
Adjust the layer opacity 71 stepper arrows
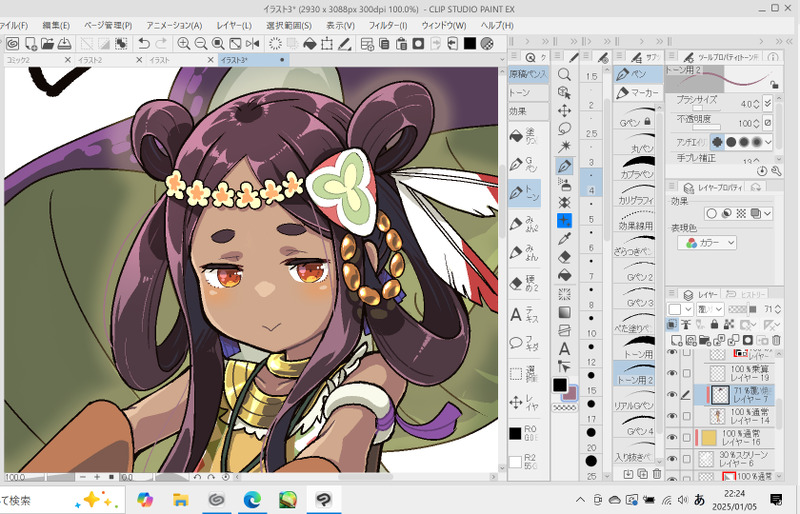(778, 309)
